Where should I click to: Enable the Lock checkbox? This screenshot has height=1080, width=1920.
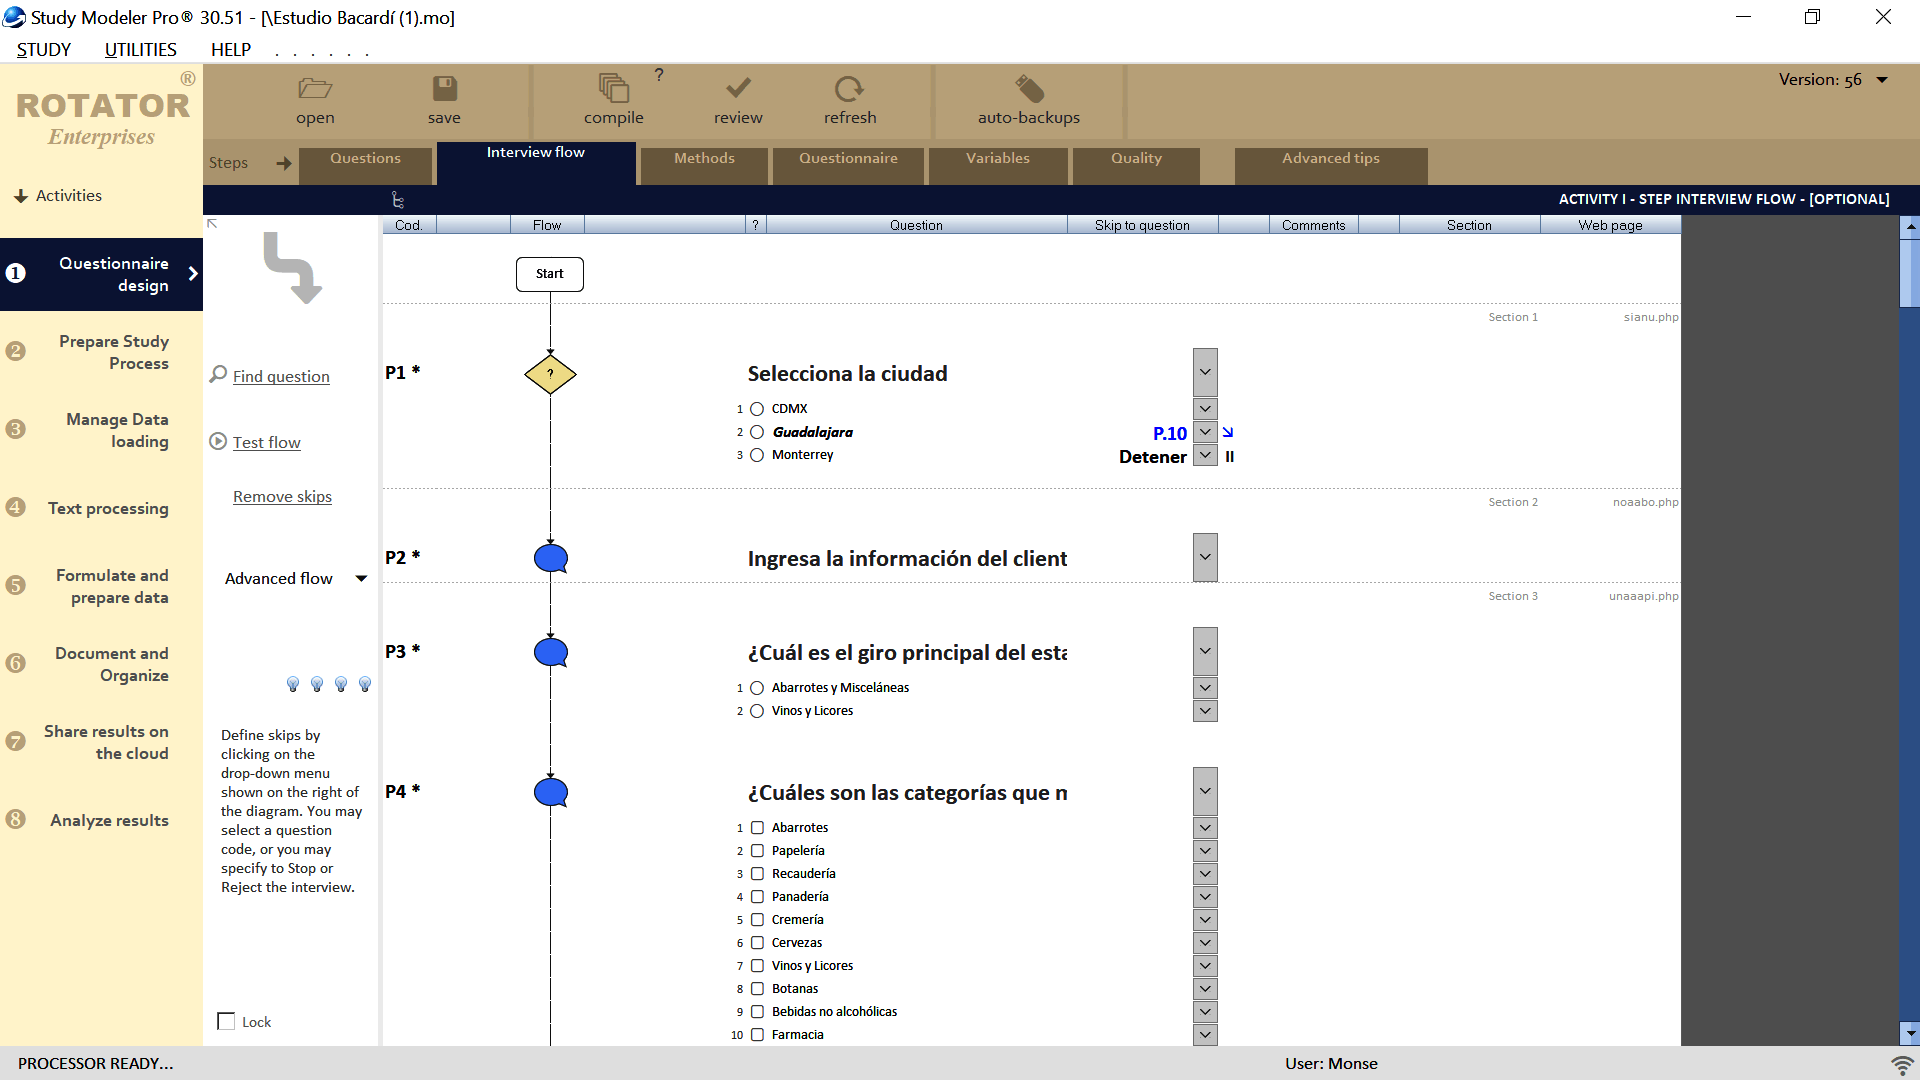pyautogui.click(x=225, y=1021)
